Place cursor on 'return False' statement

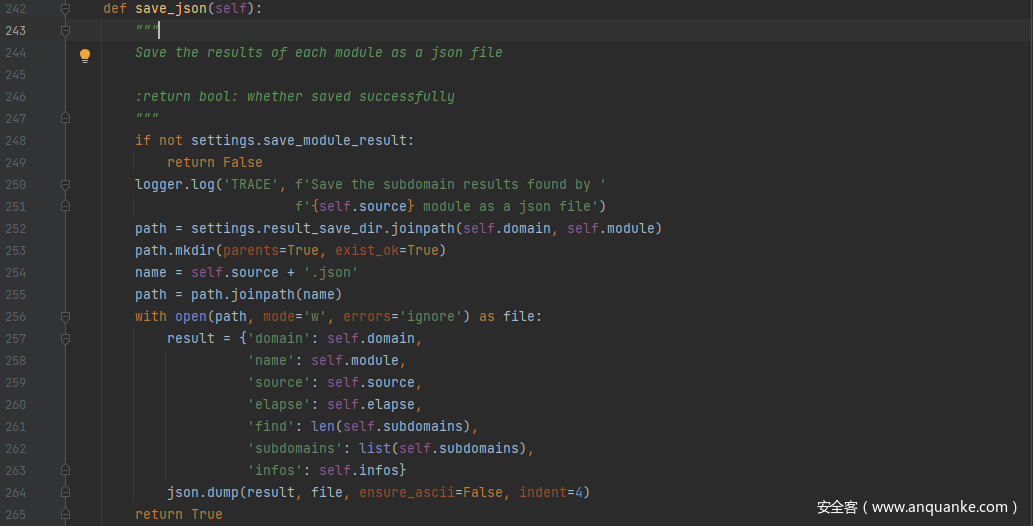click(215, 163)
